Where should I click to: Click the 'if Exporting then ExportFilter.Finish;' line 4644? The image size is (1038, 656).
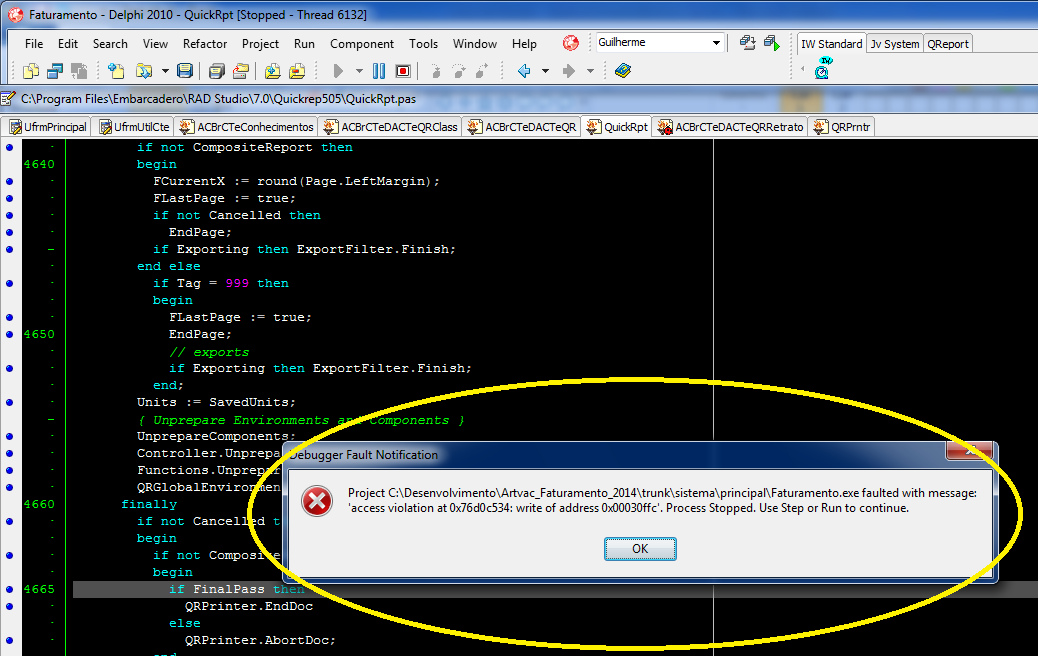click(304, 250)
